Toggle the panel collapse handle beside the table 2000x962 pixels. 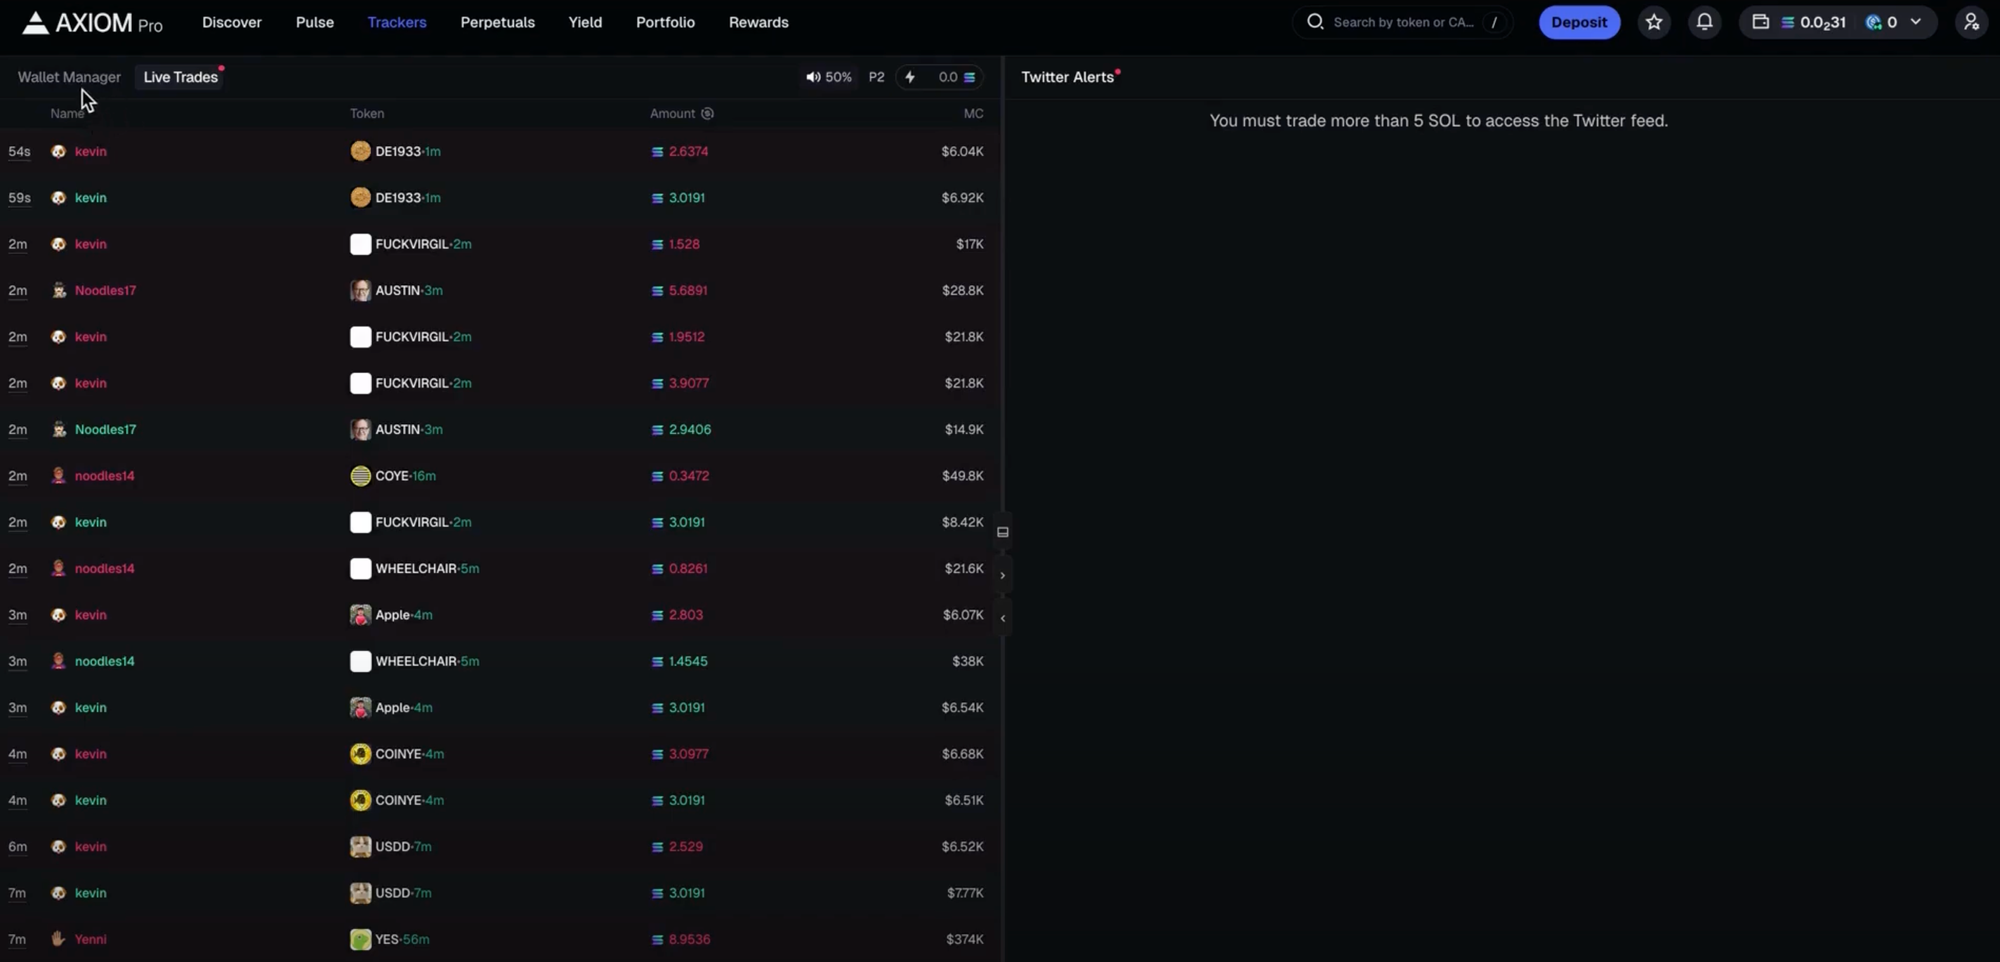(1003, 531)
